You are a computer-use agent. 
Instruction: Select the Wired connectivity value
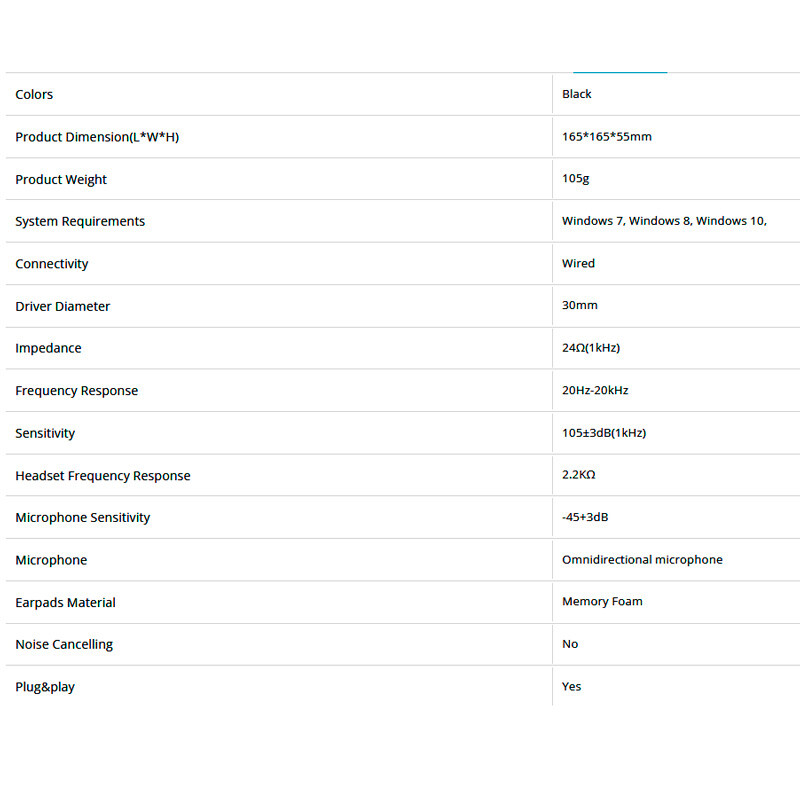[x=578, y=264]
